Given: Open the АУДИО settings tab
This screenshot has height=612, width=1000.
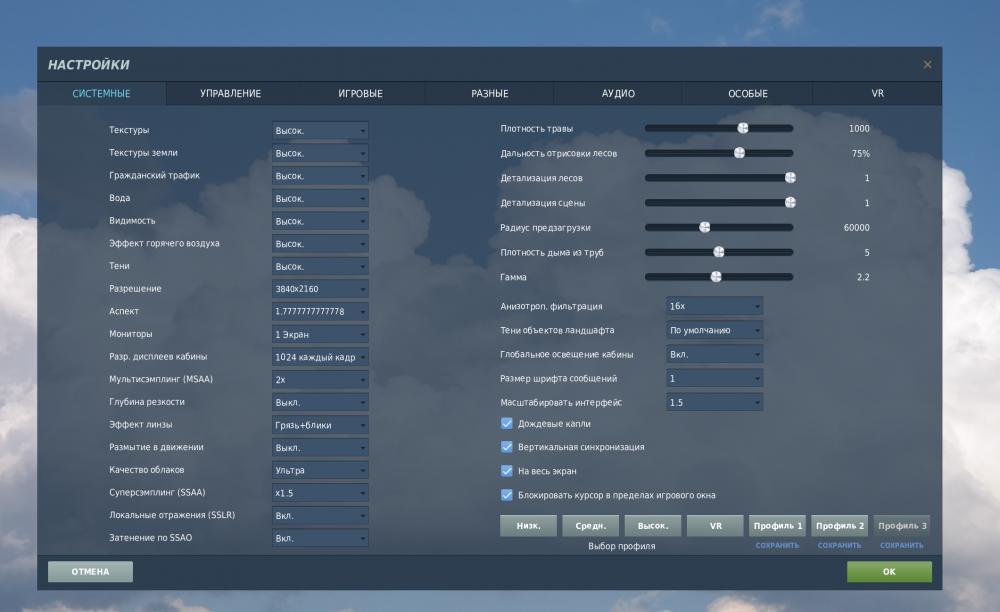Looking at the screenshot, I should pos(618,94).
